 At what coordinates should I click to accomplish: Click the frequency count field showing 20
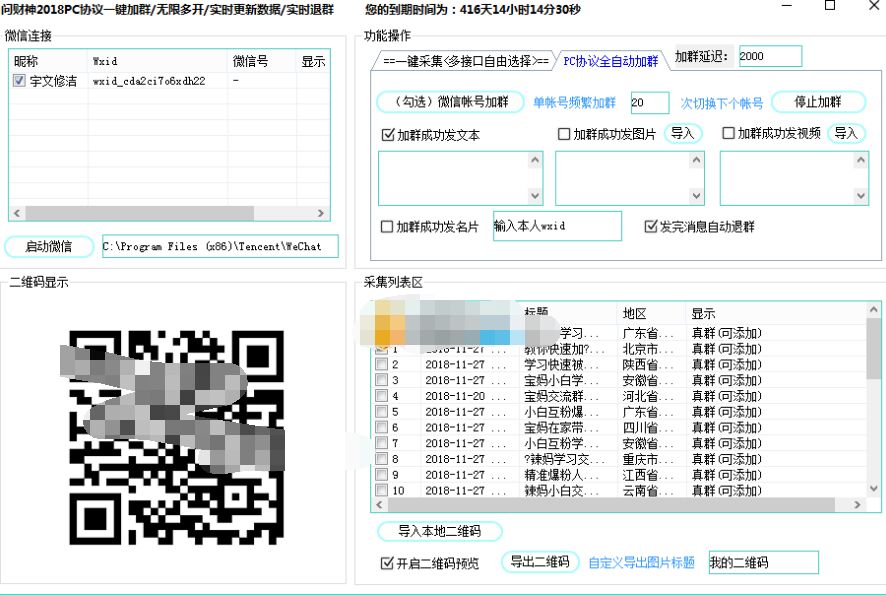[x=650, y=103]
